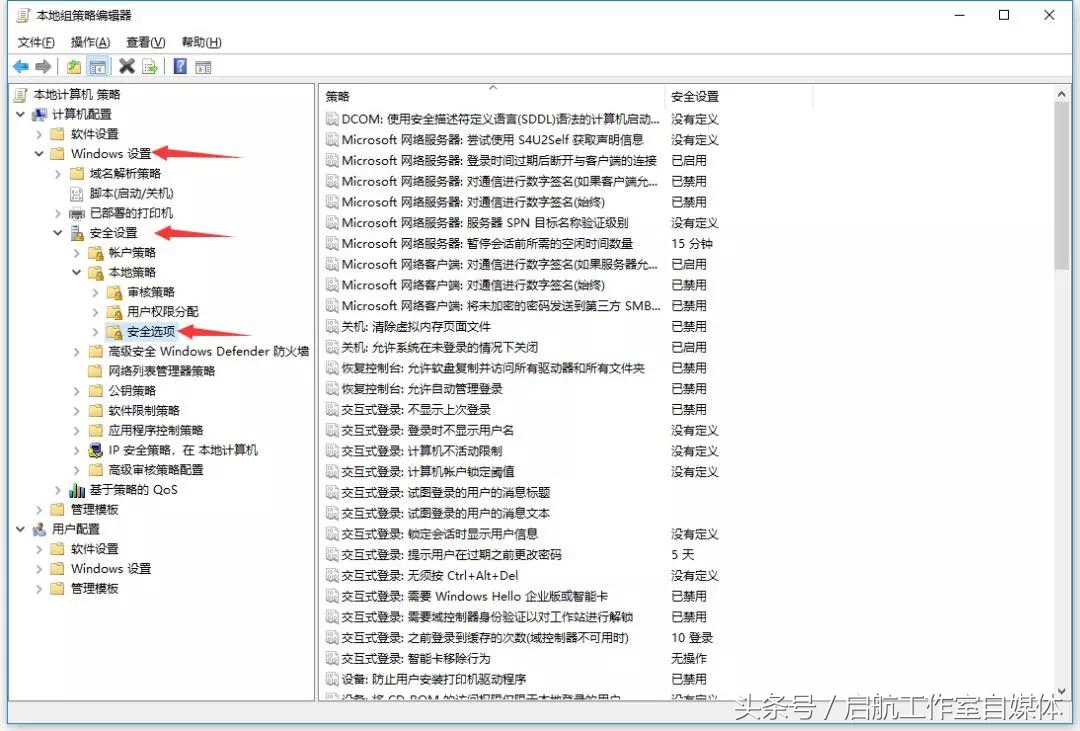Viewport: 1080px width, 731px height.
Task: Click the Show/Hide action pane toolbar icon
Action: click(x=204, y=66)
